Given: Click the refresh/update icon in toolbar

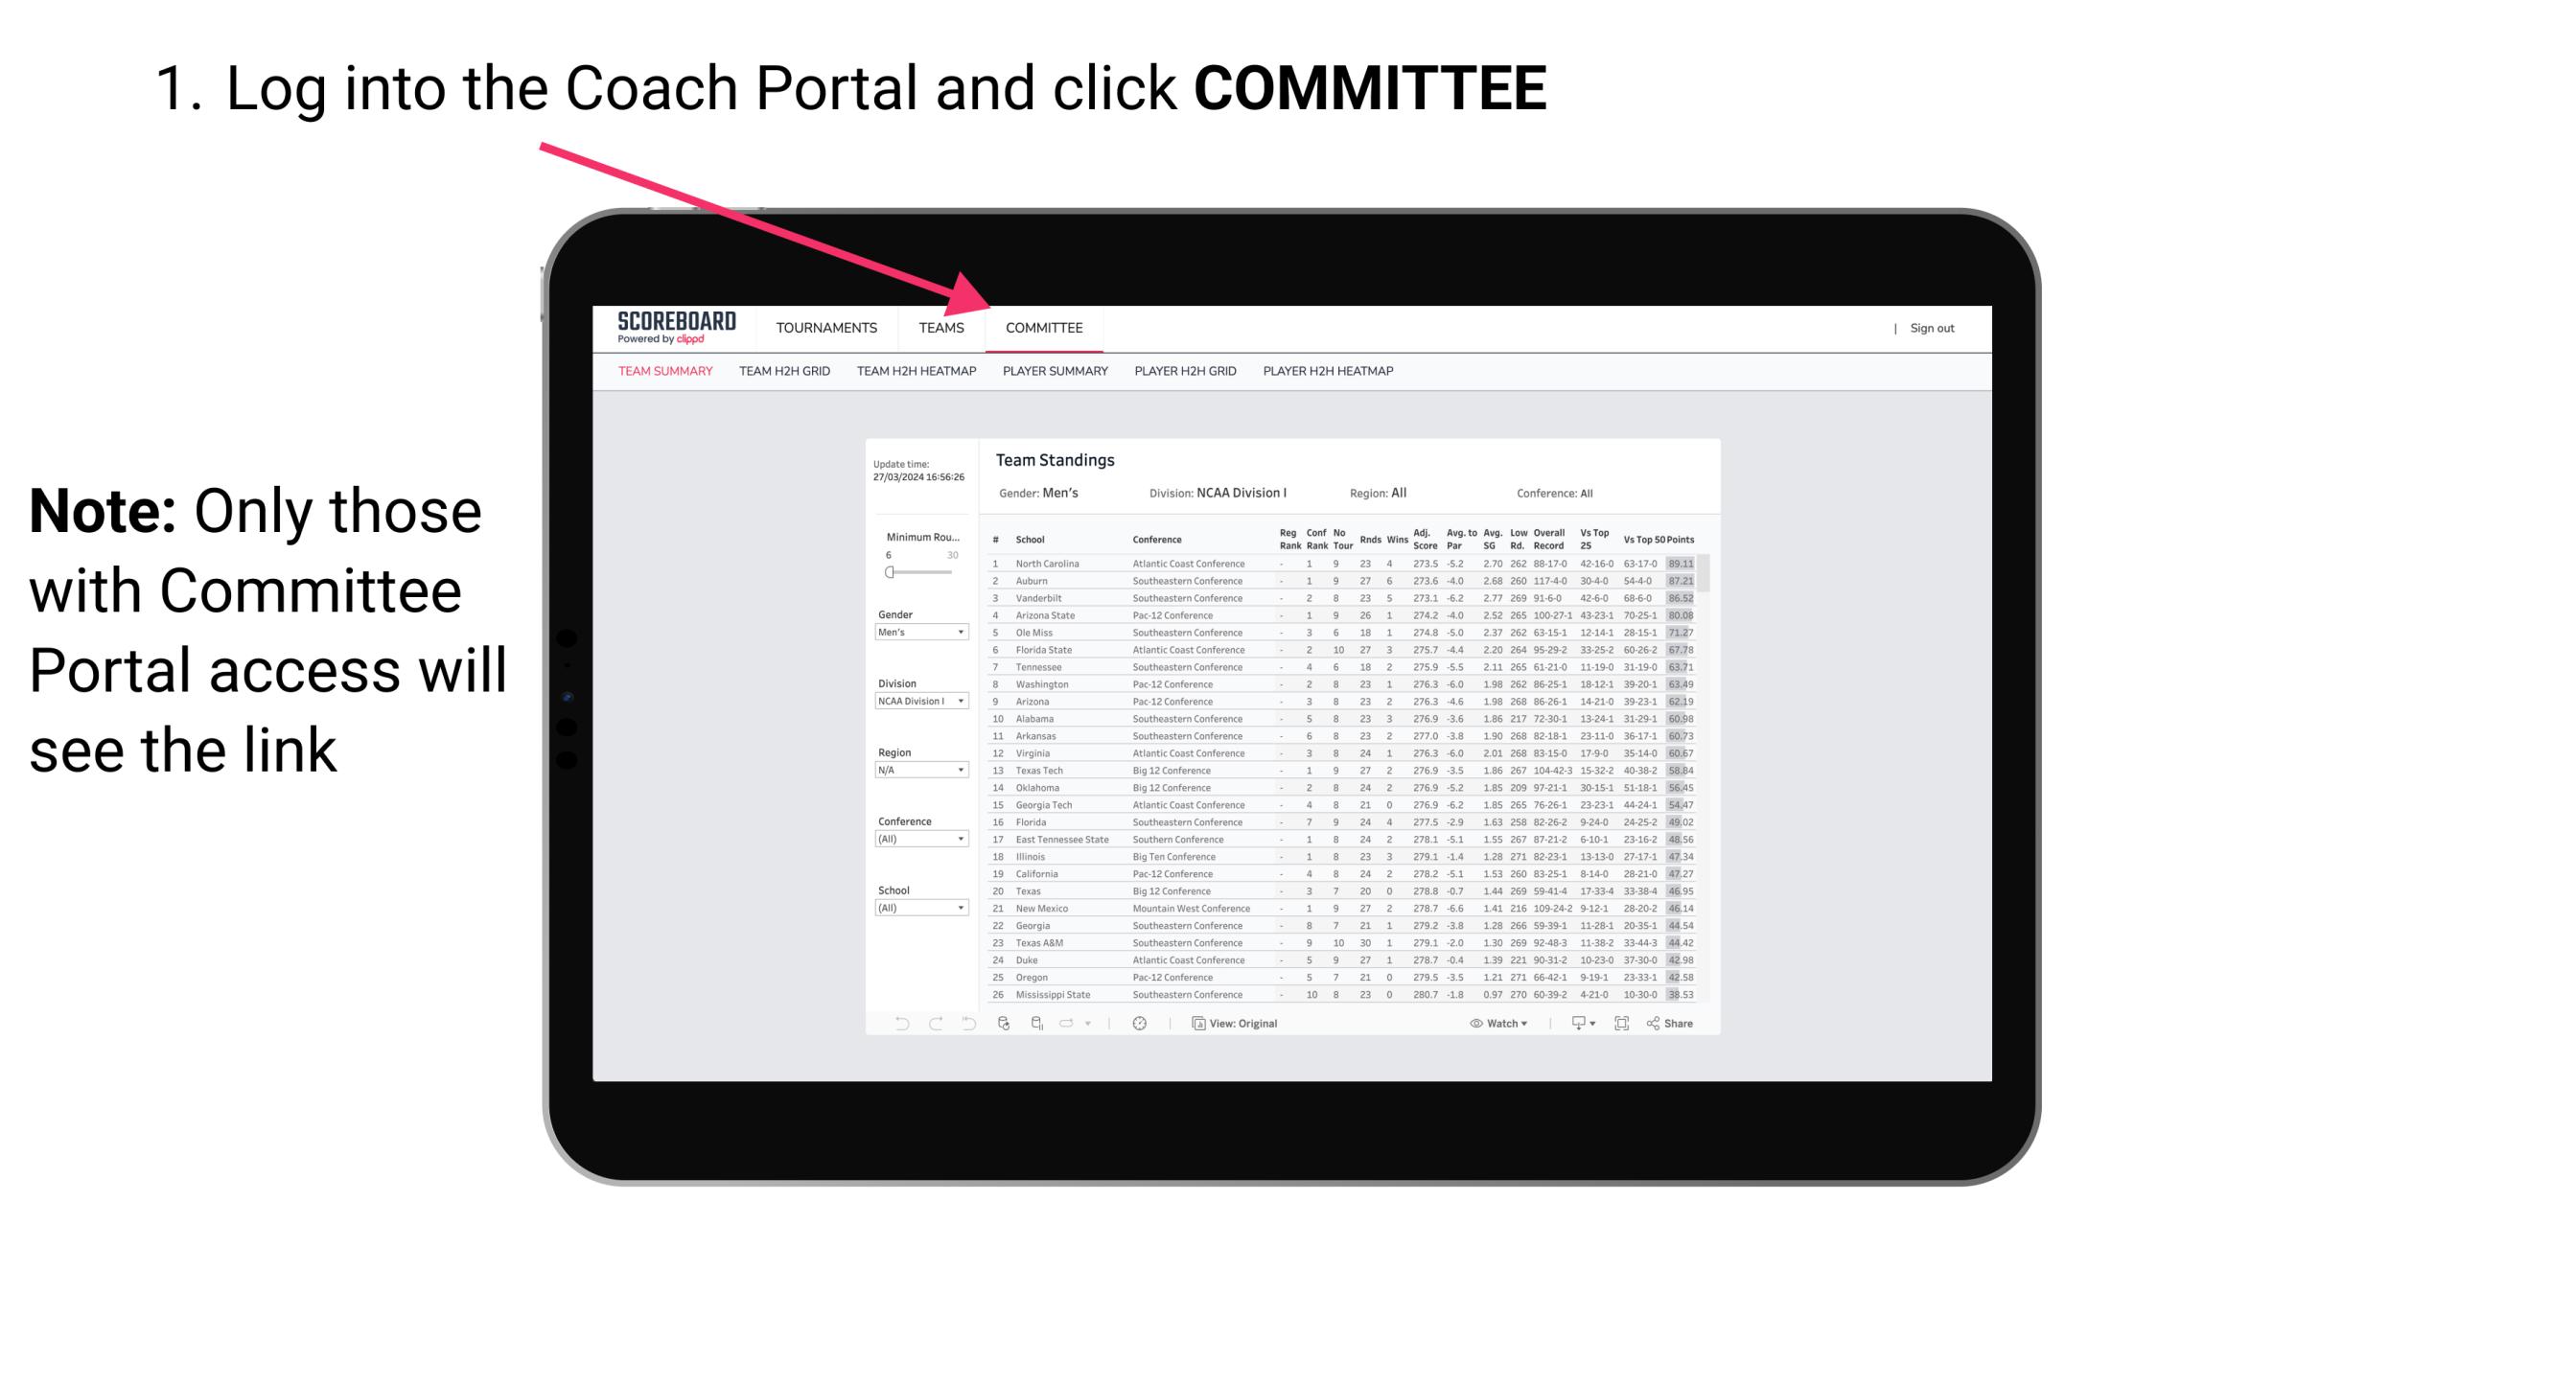Looking at the screenshot, I should coord(1006,1024).
